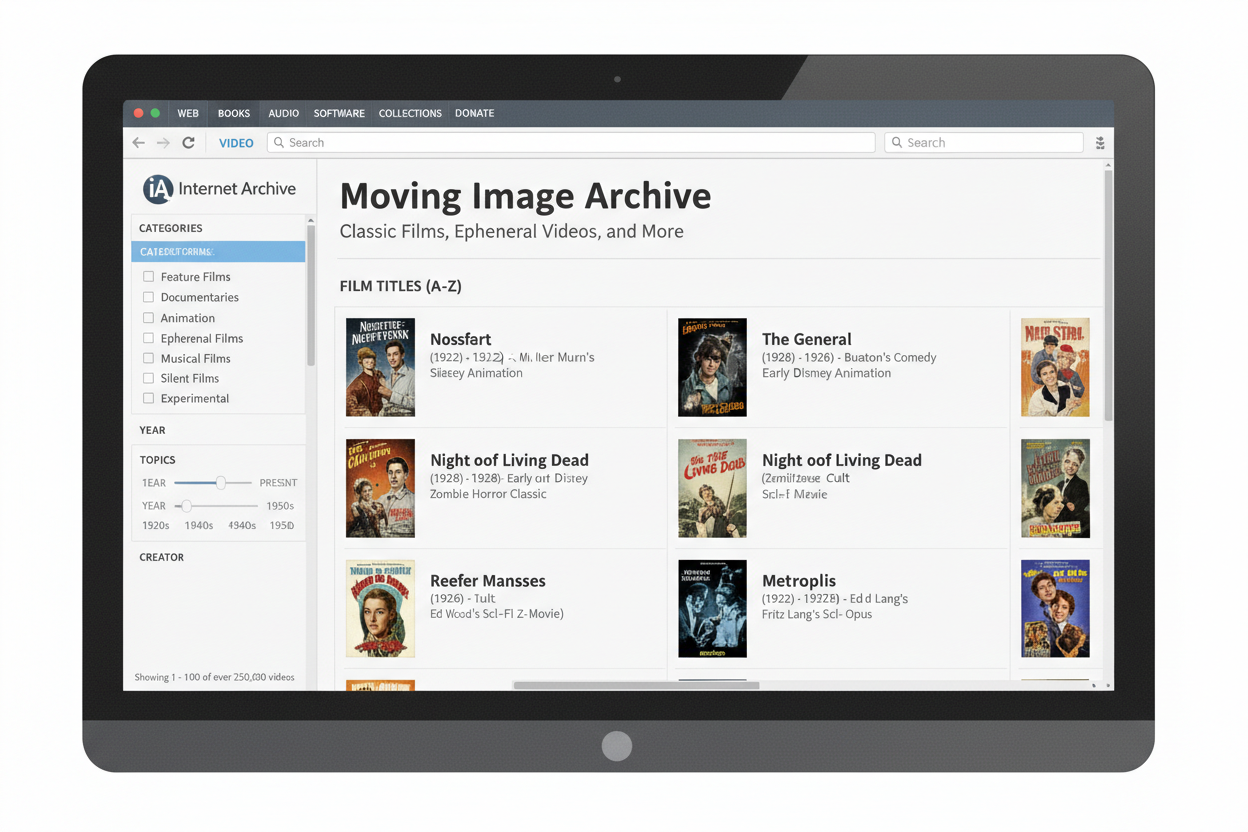Click the browser back arrow icon
Image resolution: width=1248 pixels, height=832 pixels.
coord(139,143)
